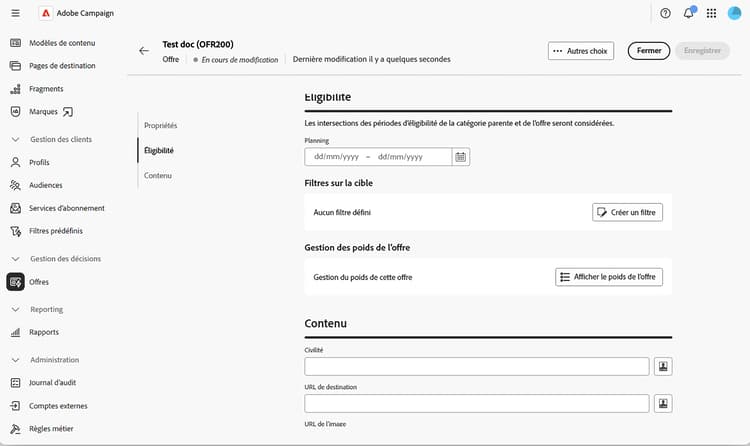The height and width of the screenshot is (446, 750).
Task: Click the Services d'abonnement icon
Action: (15, 208)
